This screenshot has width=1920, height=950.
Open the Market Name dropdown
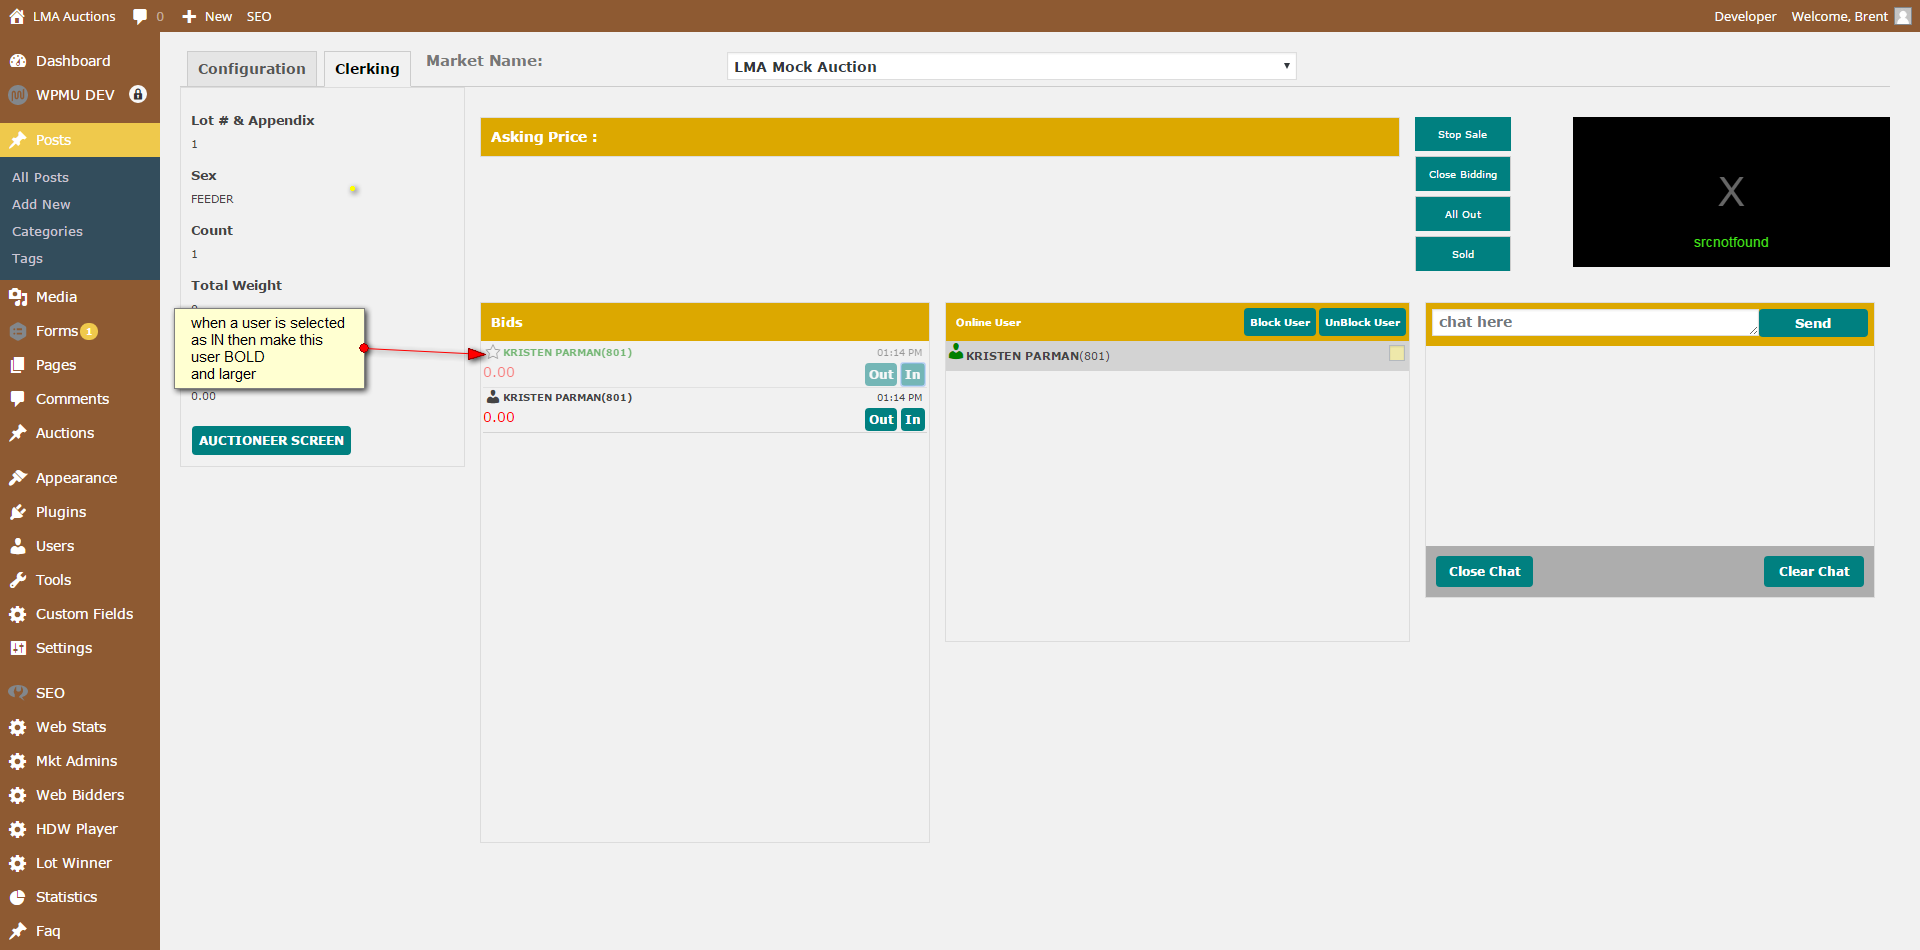point(1011,66)
